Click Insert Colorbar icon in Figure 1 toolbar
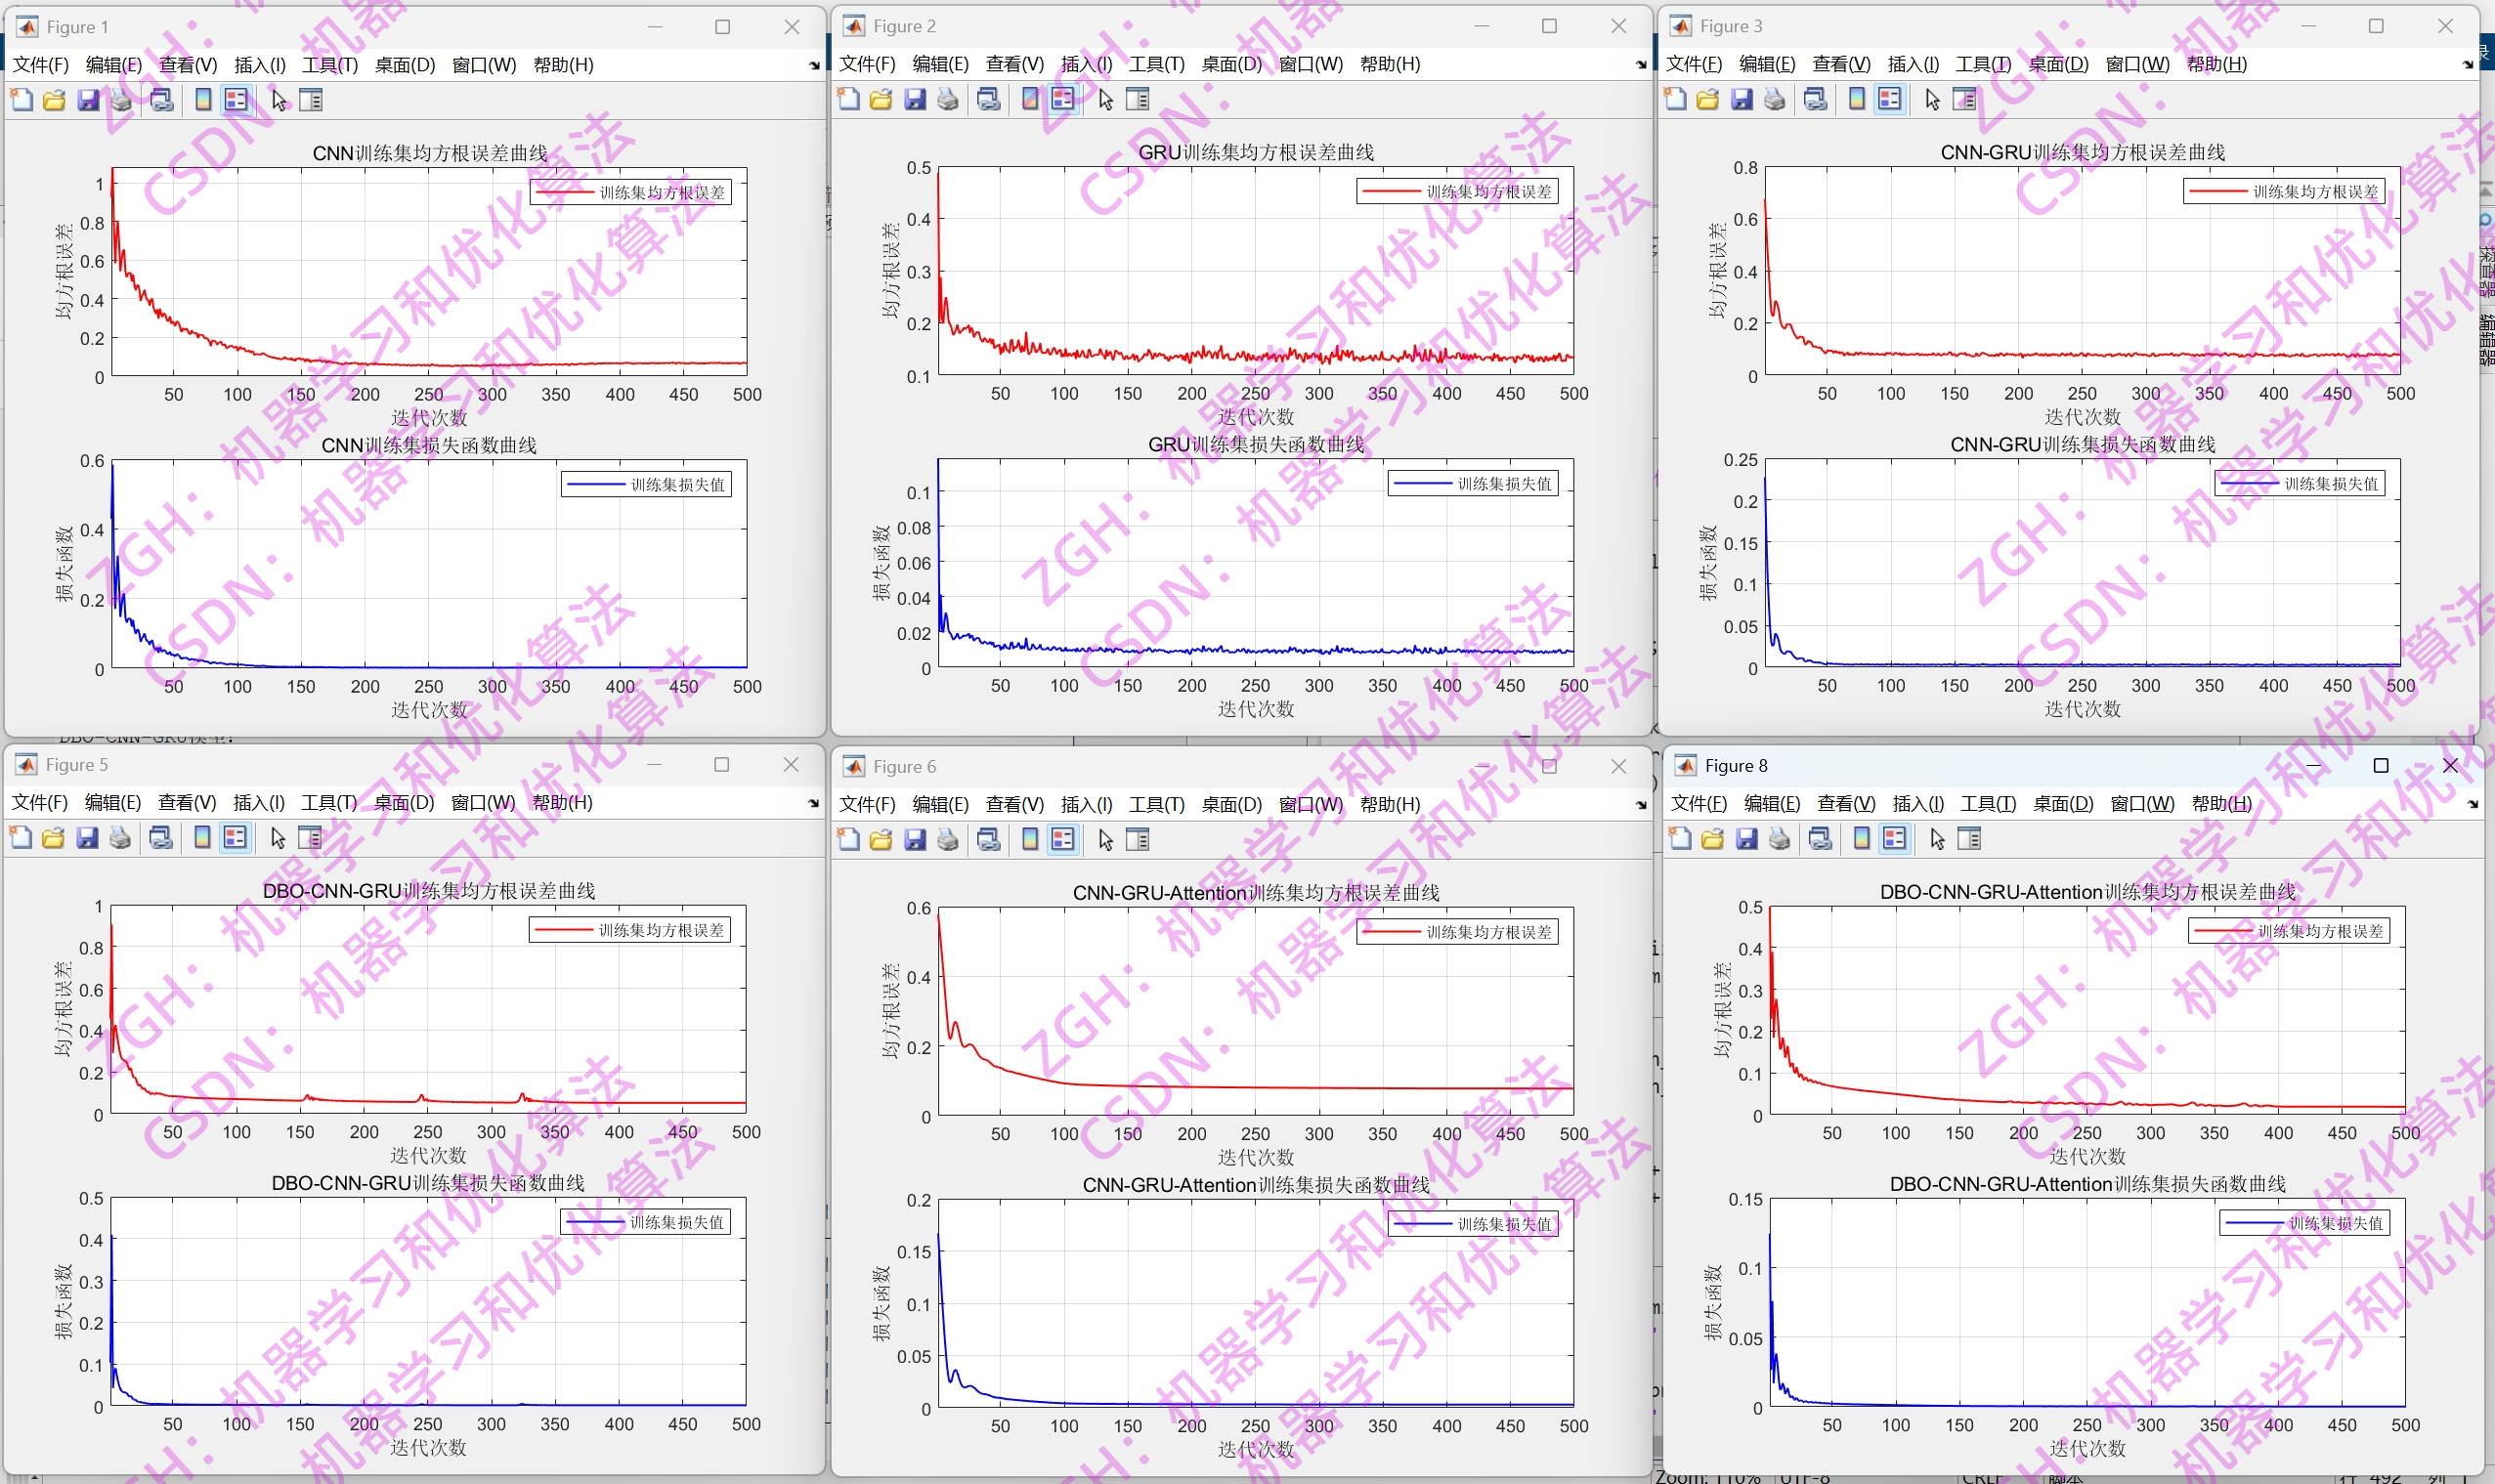The width and height of the screenshot is (2495, 1484). pos(203,100)
